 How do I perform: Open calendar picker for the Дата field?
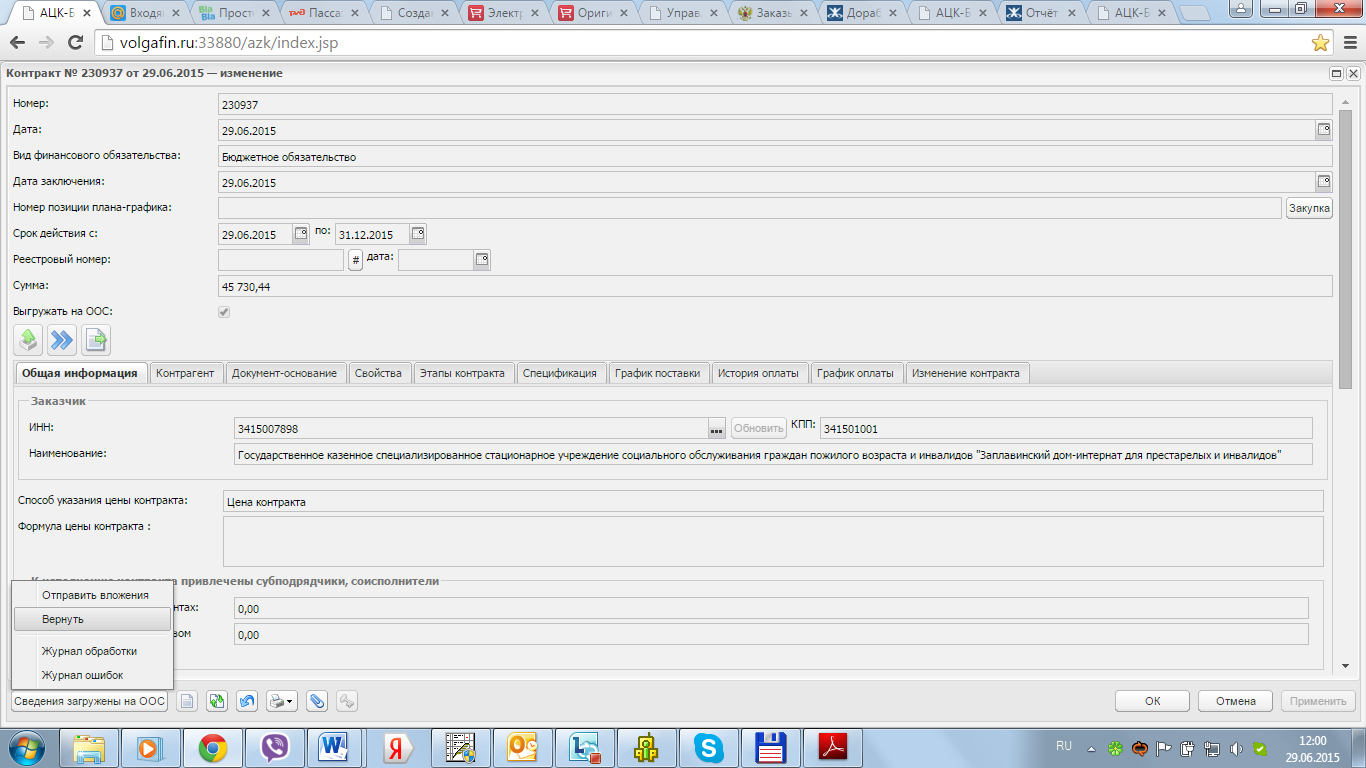pos(1323,130)
